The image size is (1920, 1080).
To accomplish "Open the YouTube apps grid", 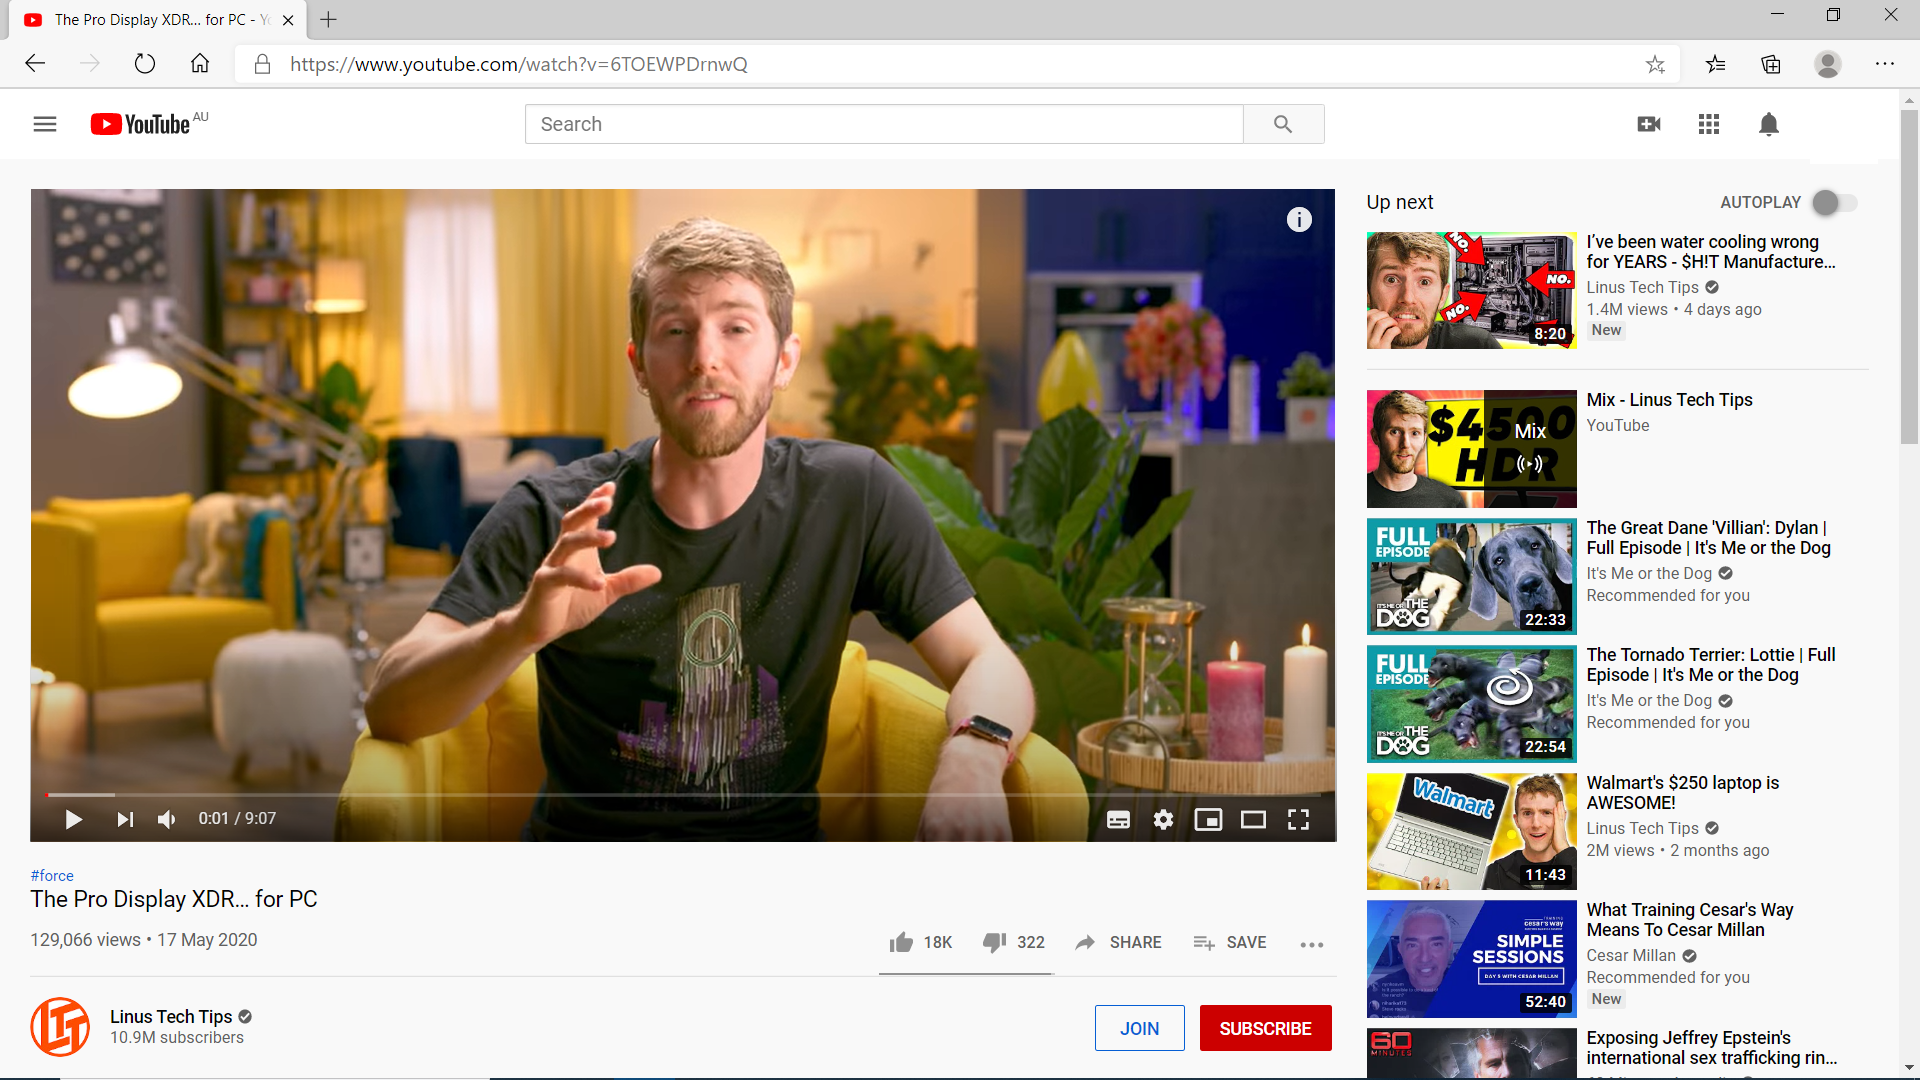I will [x=1709, y=124].
